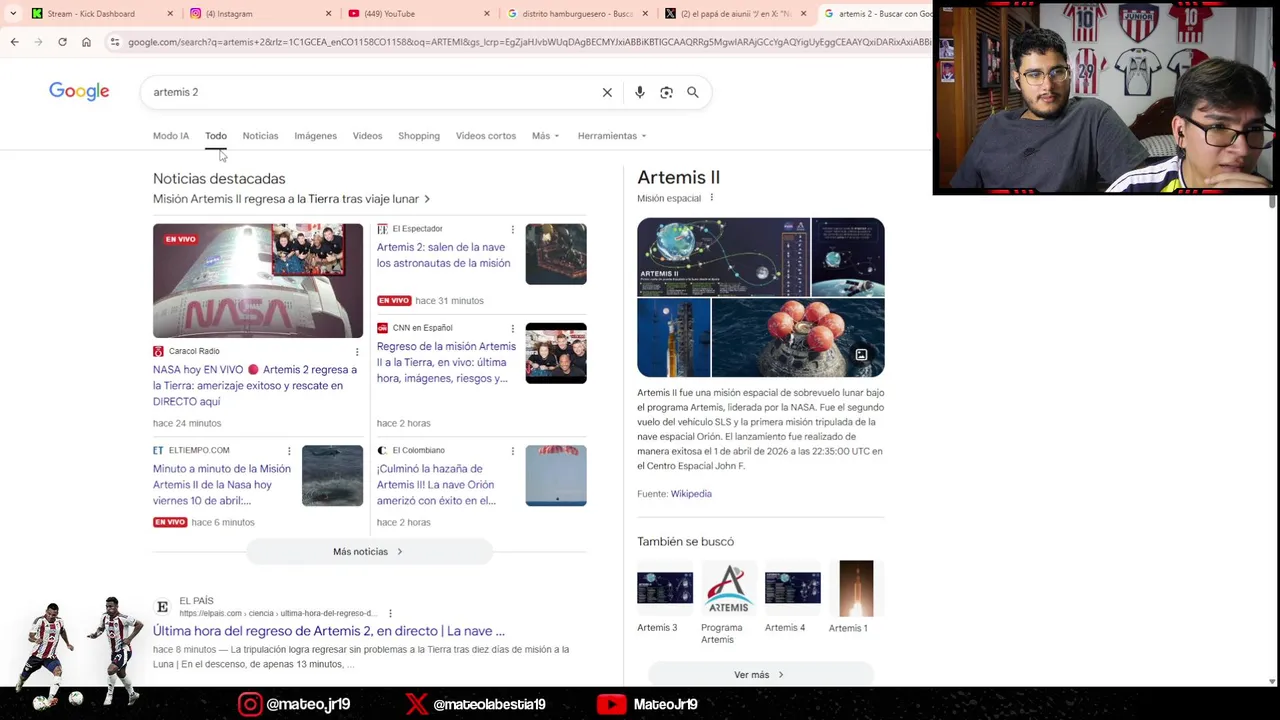Click the image gallery icon on Artemis II photos
This screenshot has width=1280, height=720.
click(861, 354)
